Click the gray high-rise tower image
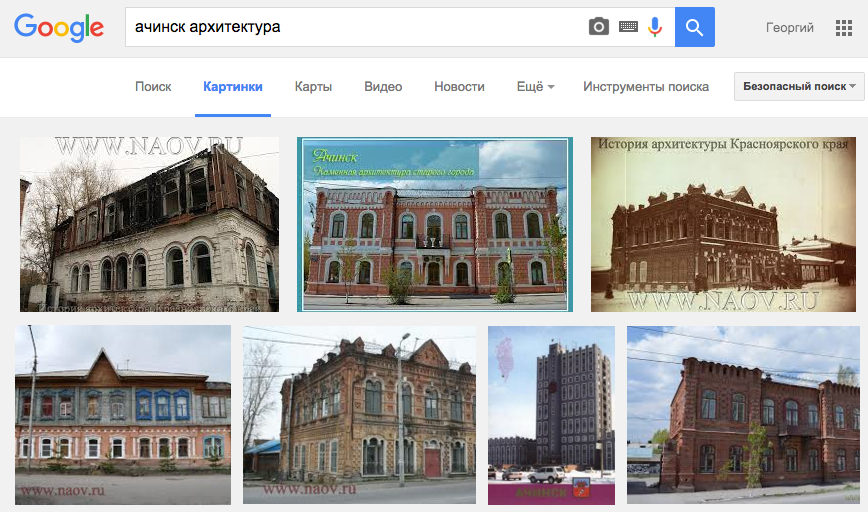Viewport: 868px width, 512px height. (x=551, y=415)
